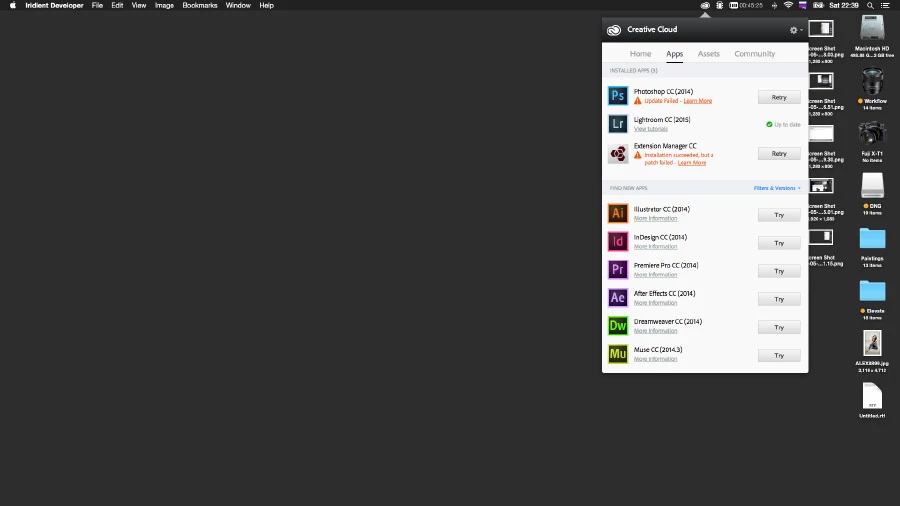The height and width of the screenshot is (506, 900).
Task: Try Dreamweaver CC (2014)
Action: 779,327
